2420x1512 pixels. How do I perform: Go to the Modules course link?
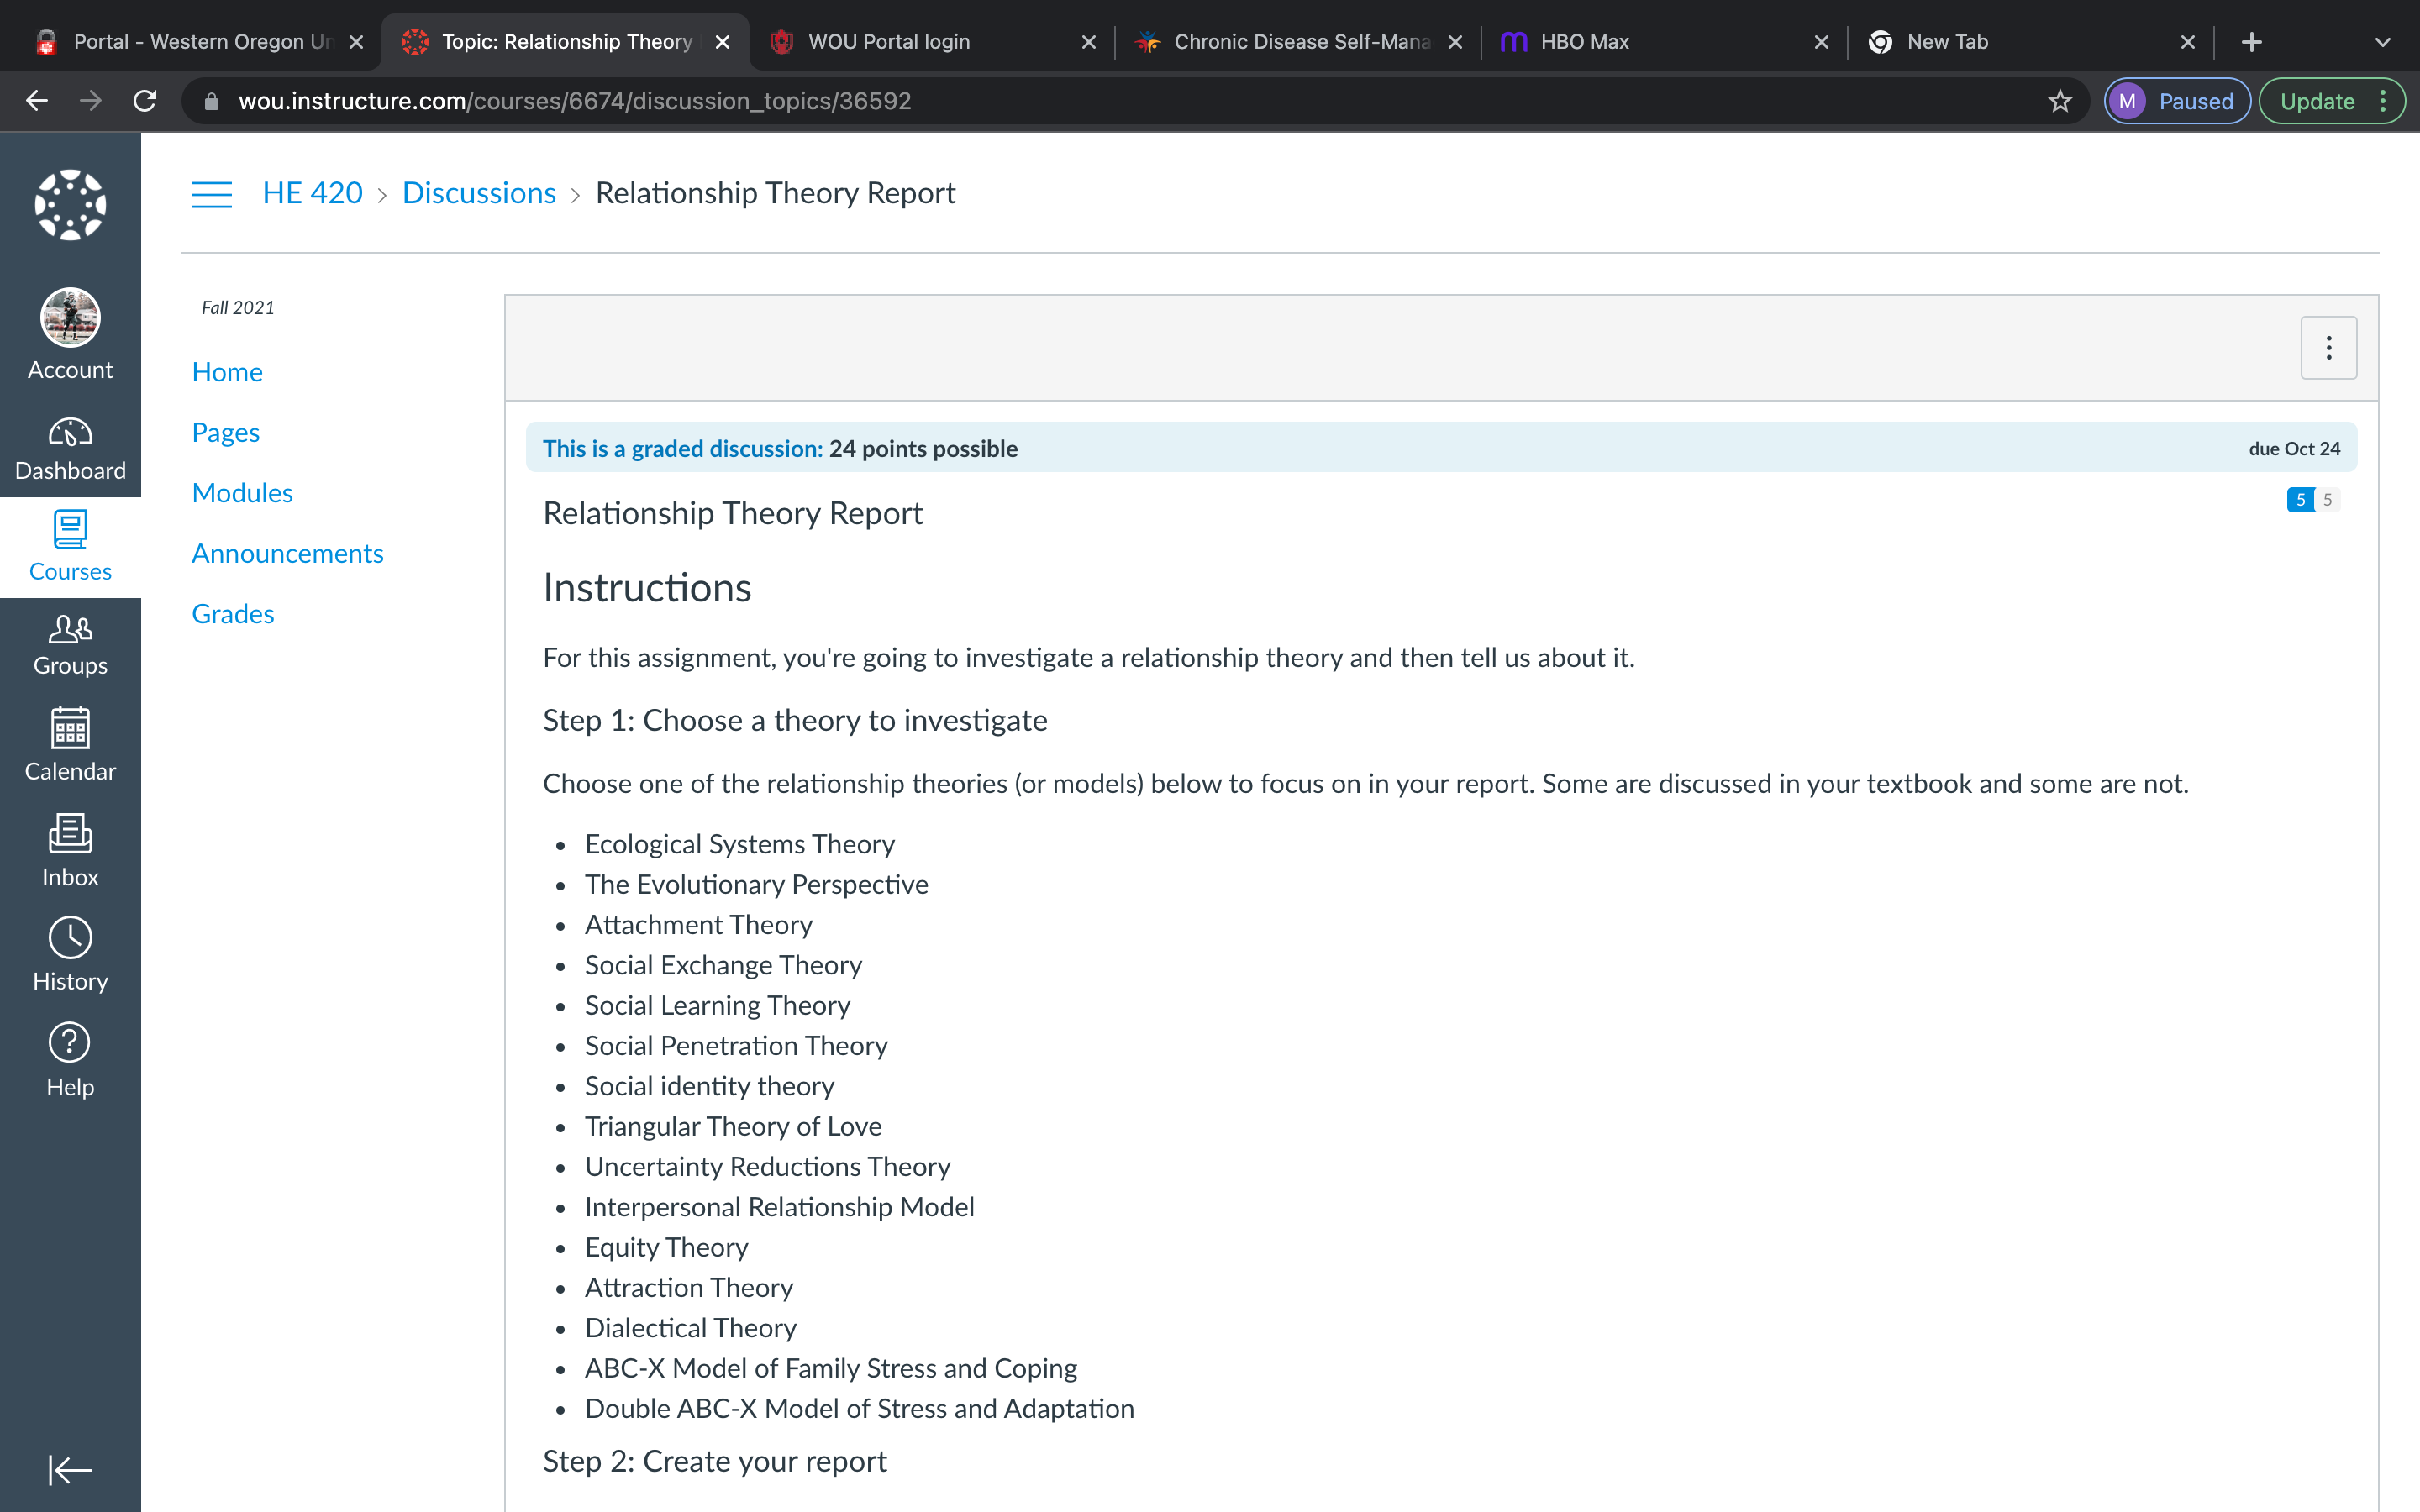(242, 493)
